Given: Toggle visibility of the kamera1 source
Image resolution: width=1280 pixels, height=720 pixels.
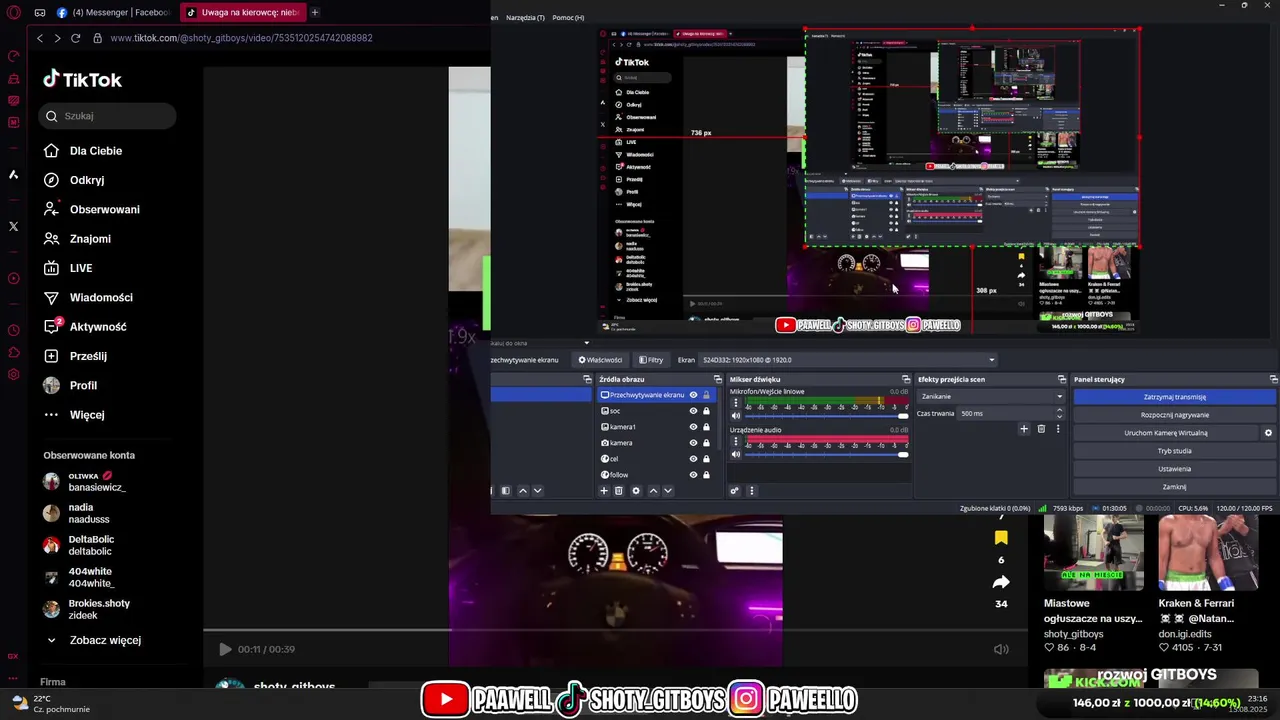Looking at the screenshot, I should coord(693,427).
